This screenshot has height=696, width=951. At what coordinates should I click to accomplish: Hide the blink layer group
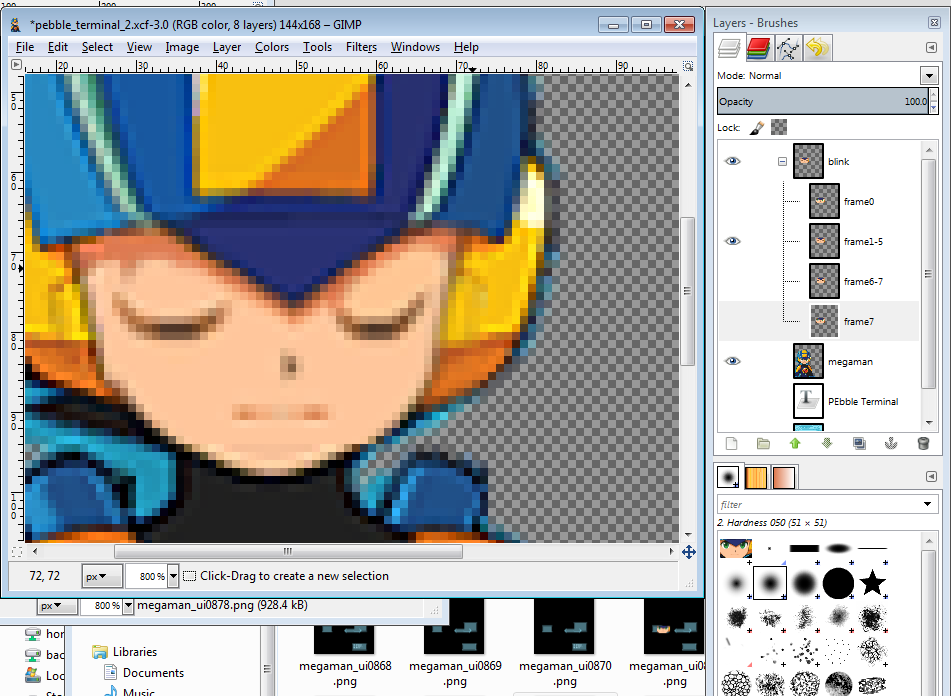[x=733, y=161]
